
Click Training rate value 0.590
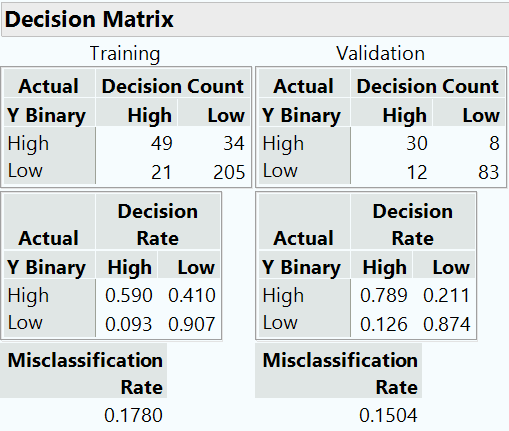click(129, 295)
